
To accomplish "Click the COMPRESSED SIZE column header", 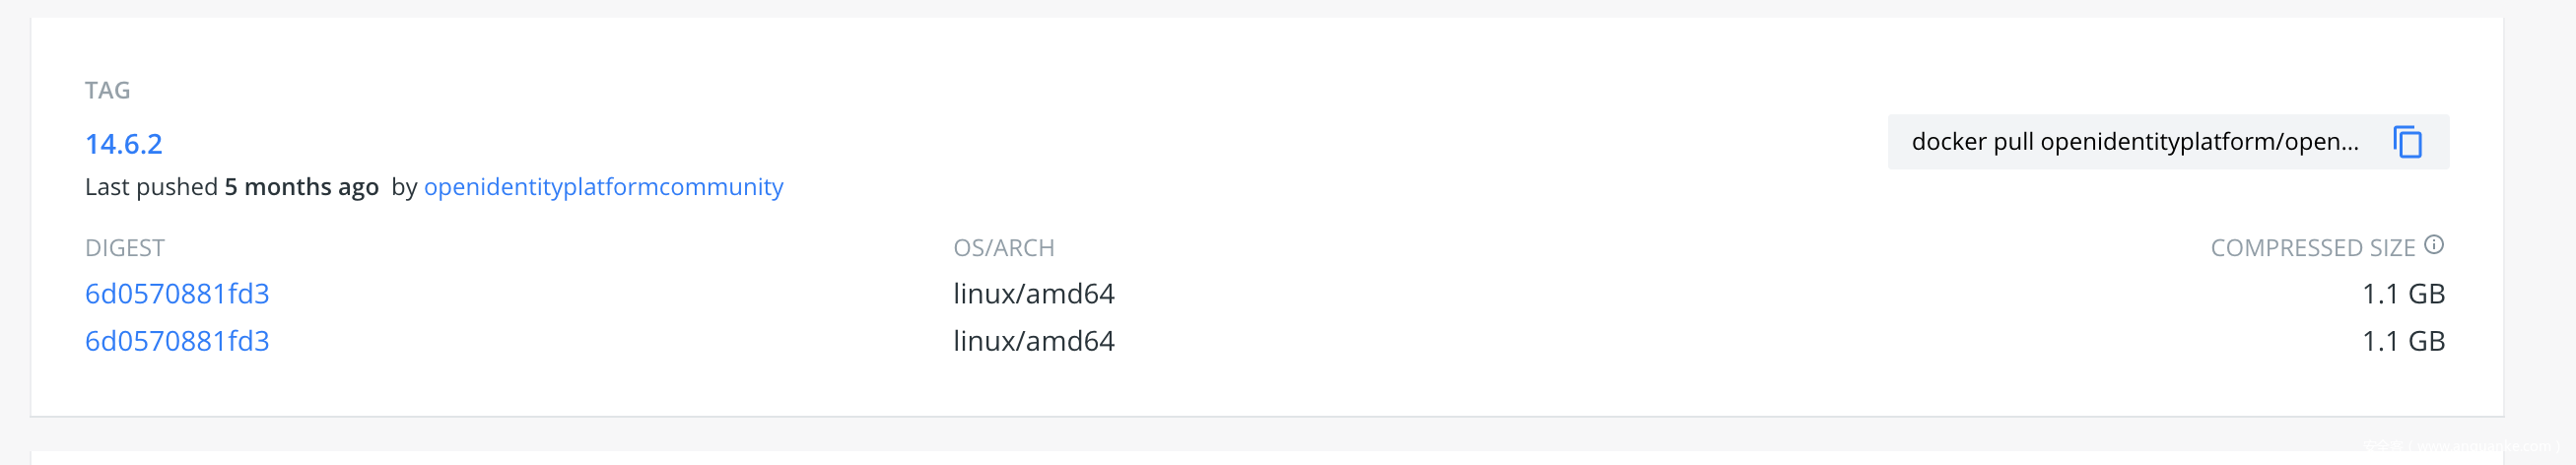I will point(2312,248).
